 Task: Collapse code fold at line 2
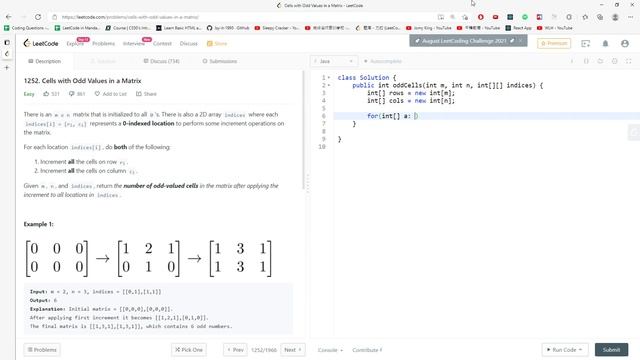click(329, 85)
